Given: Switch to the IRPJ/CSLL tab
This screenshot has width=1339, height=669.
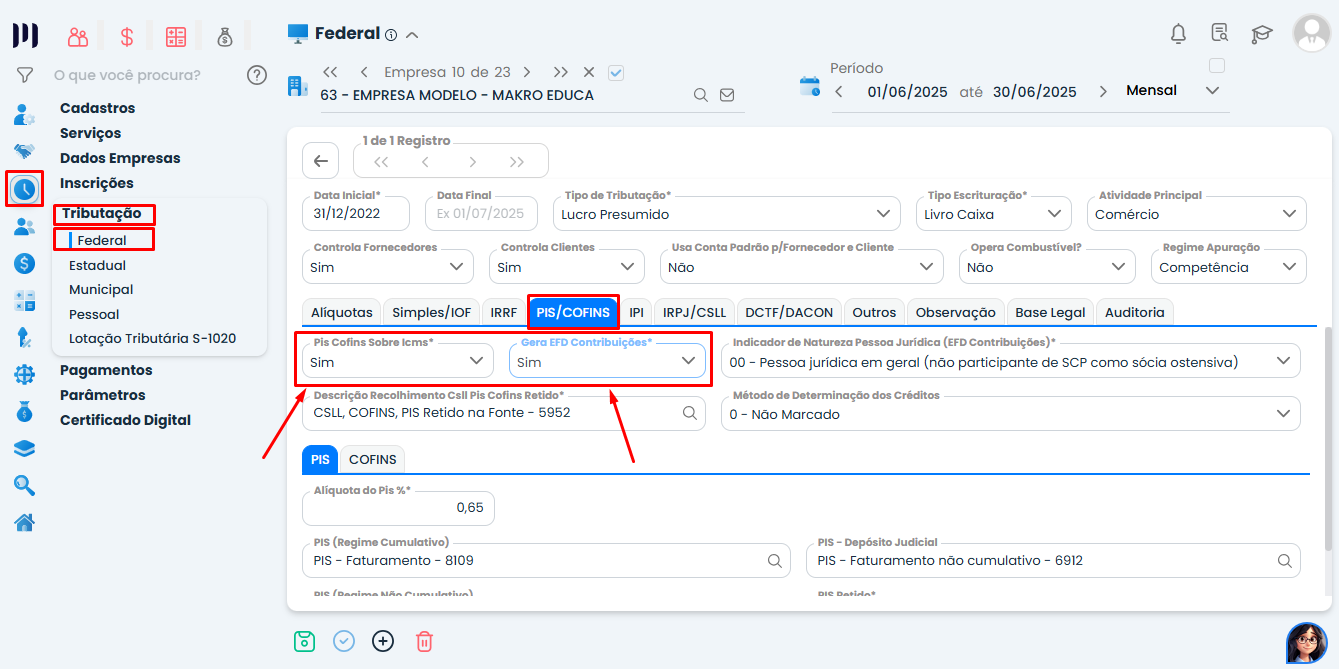Looking at the screenshot, I should [x=694, y=312].
